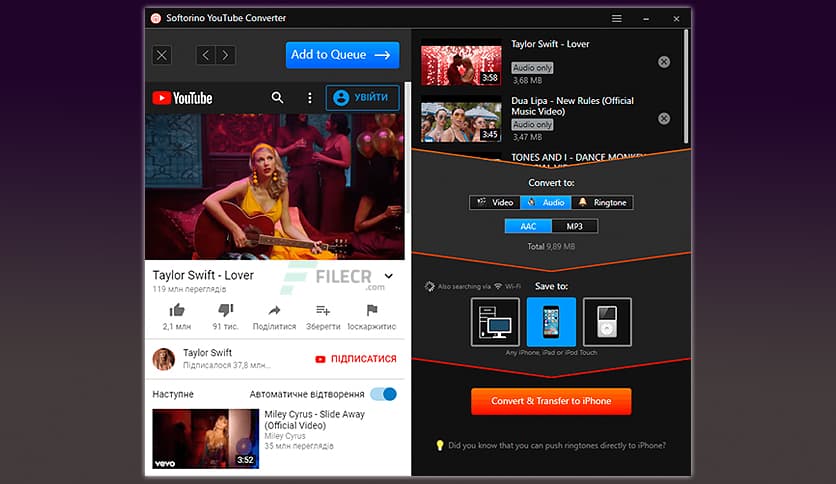The image size is (836, 484).
Task: Click the Wi-Fi searching gear icon
Action: coord(429,287)
